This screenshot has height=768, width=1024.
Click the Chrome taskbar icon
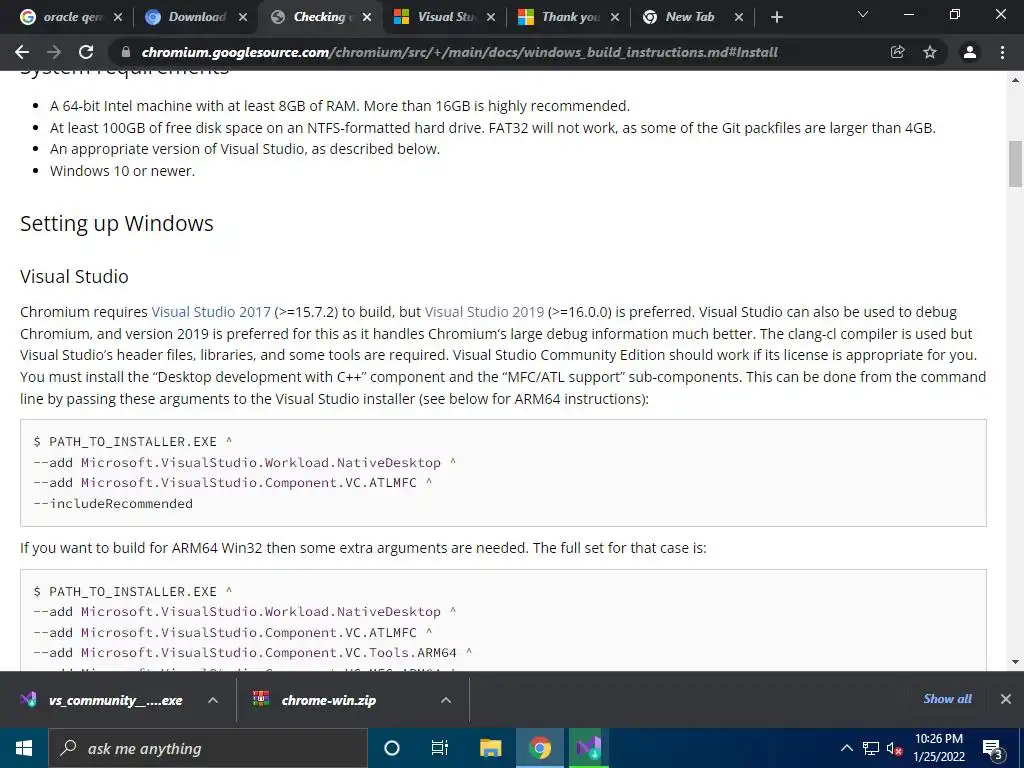click(539, 748)
